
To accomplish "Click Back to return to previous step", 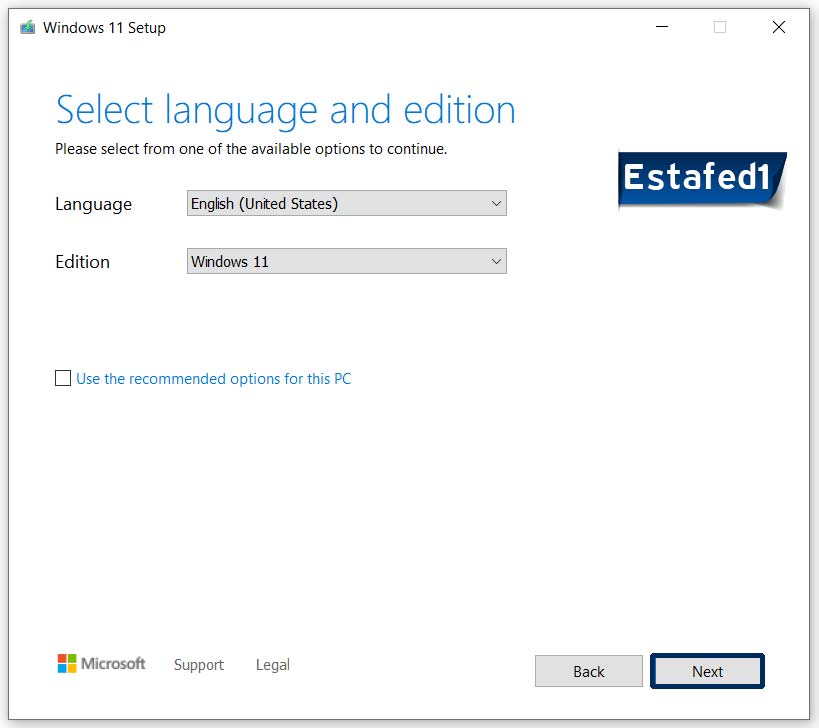I will point(588,671).
